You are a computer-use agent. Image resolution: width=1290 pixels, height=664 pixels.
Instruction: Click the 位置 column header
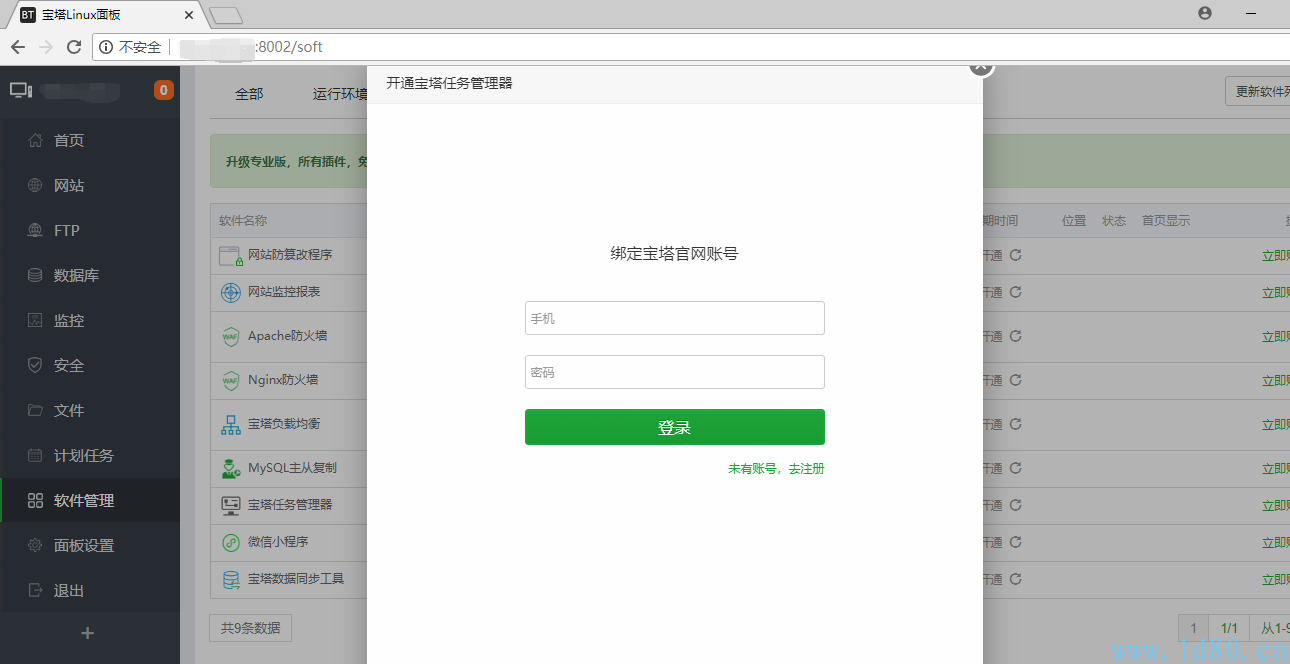1074,221
